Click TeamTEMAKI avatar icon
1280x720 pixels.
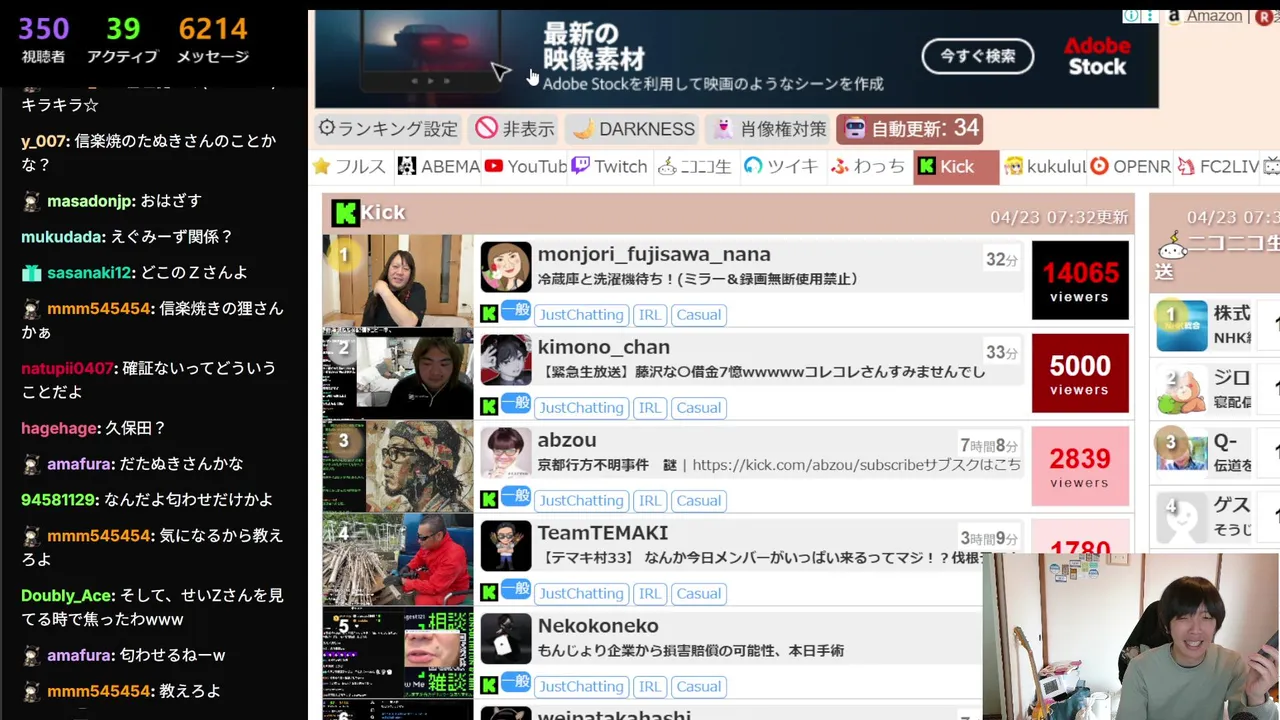point(506,546)
